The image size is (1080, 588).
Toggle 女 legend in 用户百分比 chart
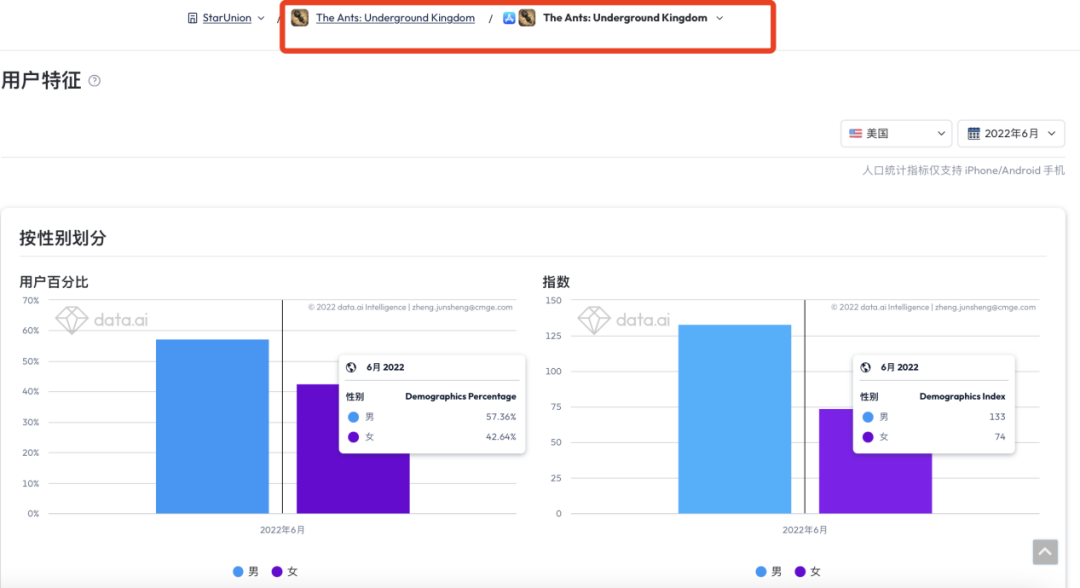pos(285,571)
